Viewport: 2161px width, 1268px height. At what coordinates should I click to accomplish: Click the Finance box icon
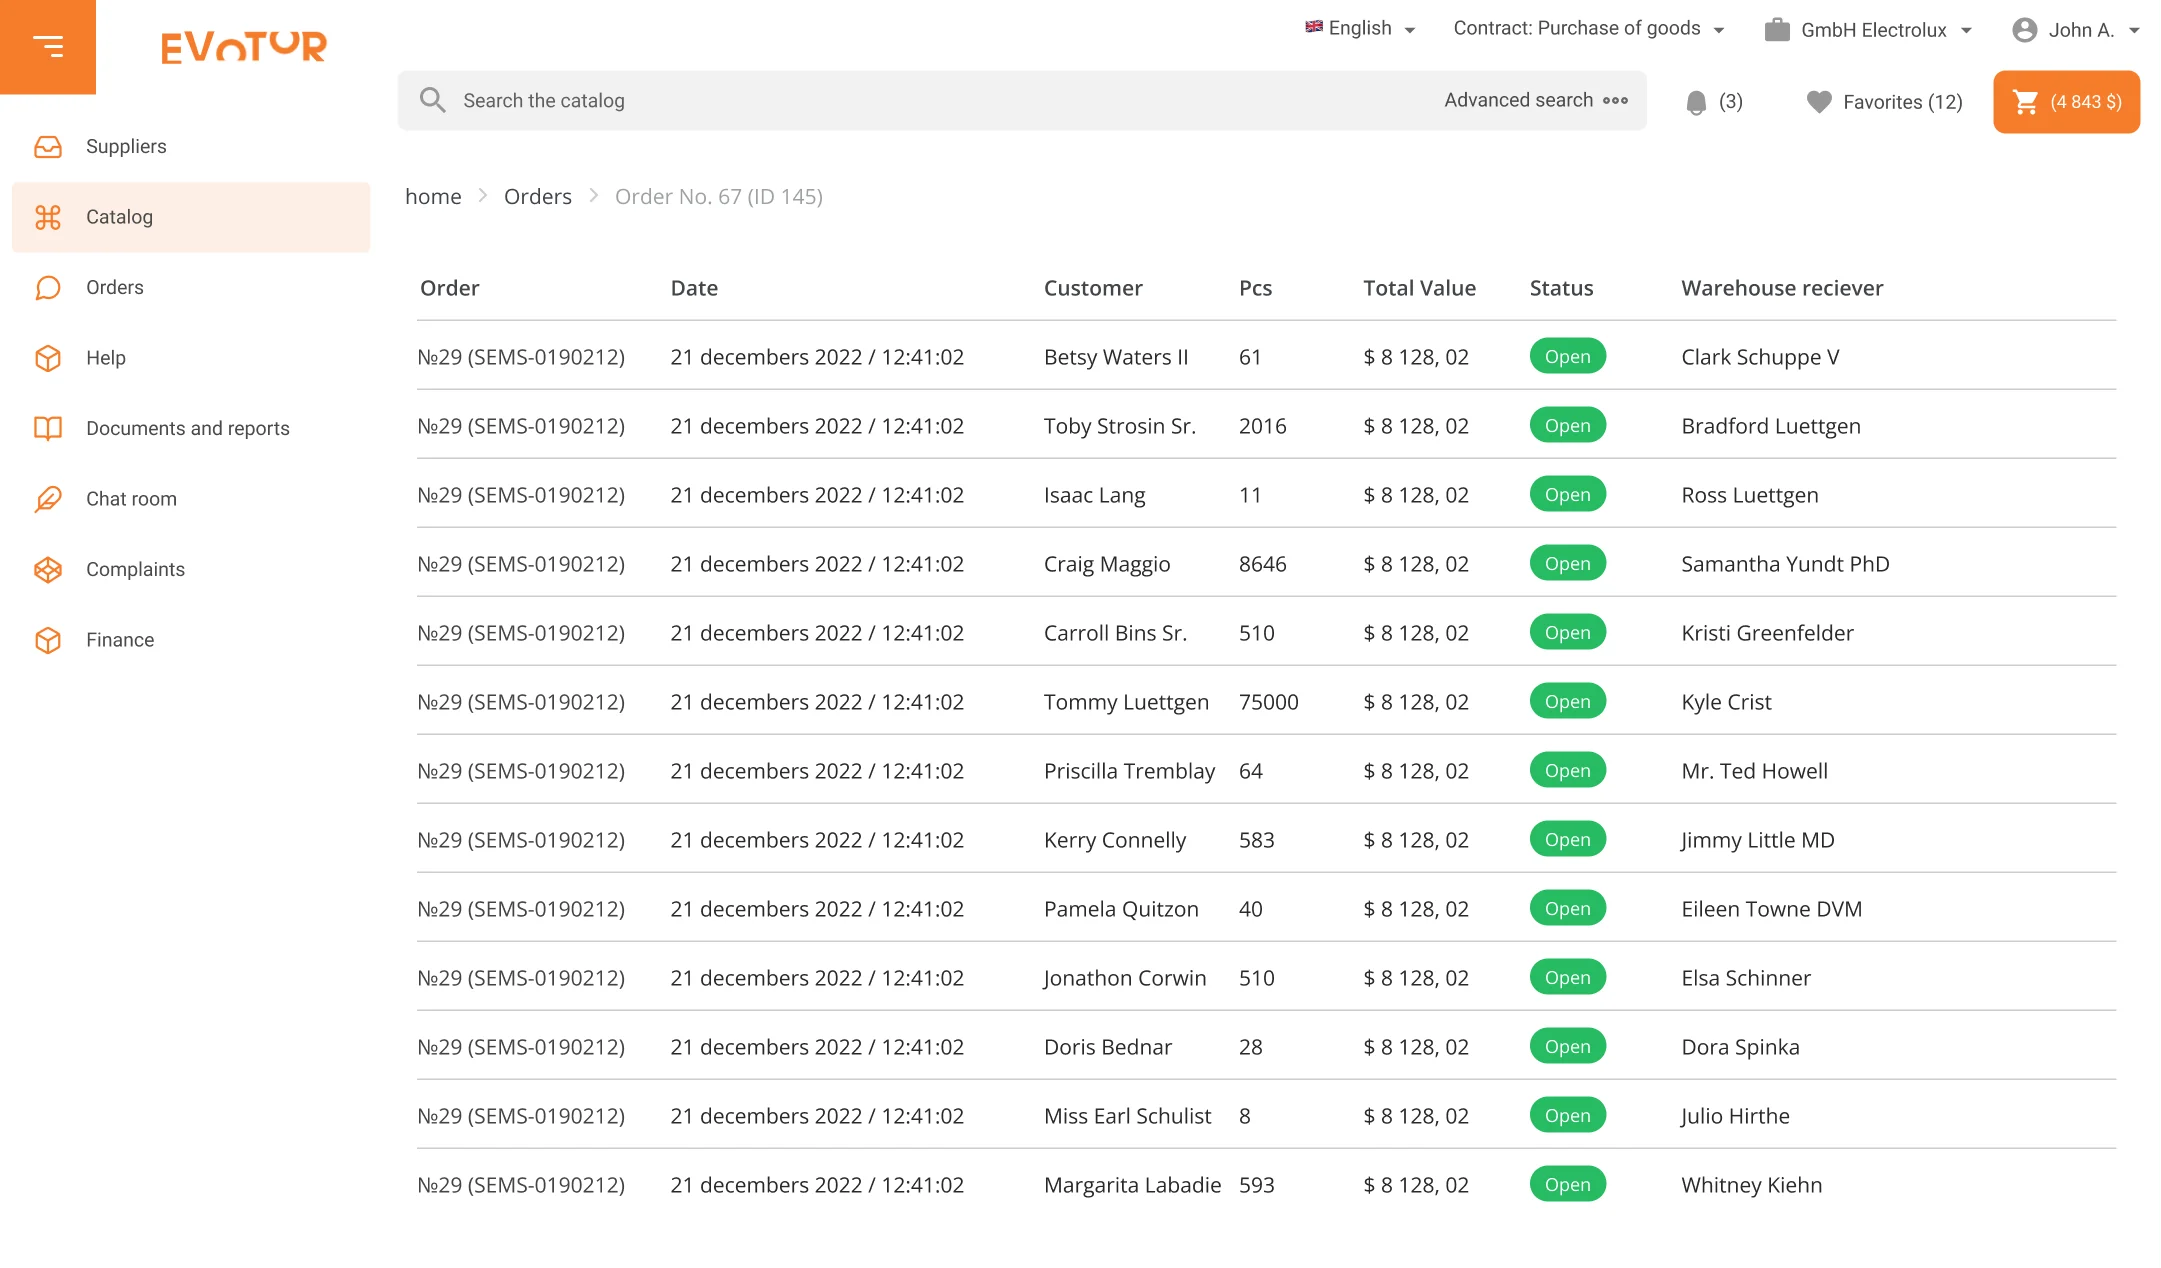pyautogui.click(x=48, y=640)
